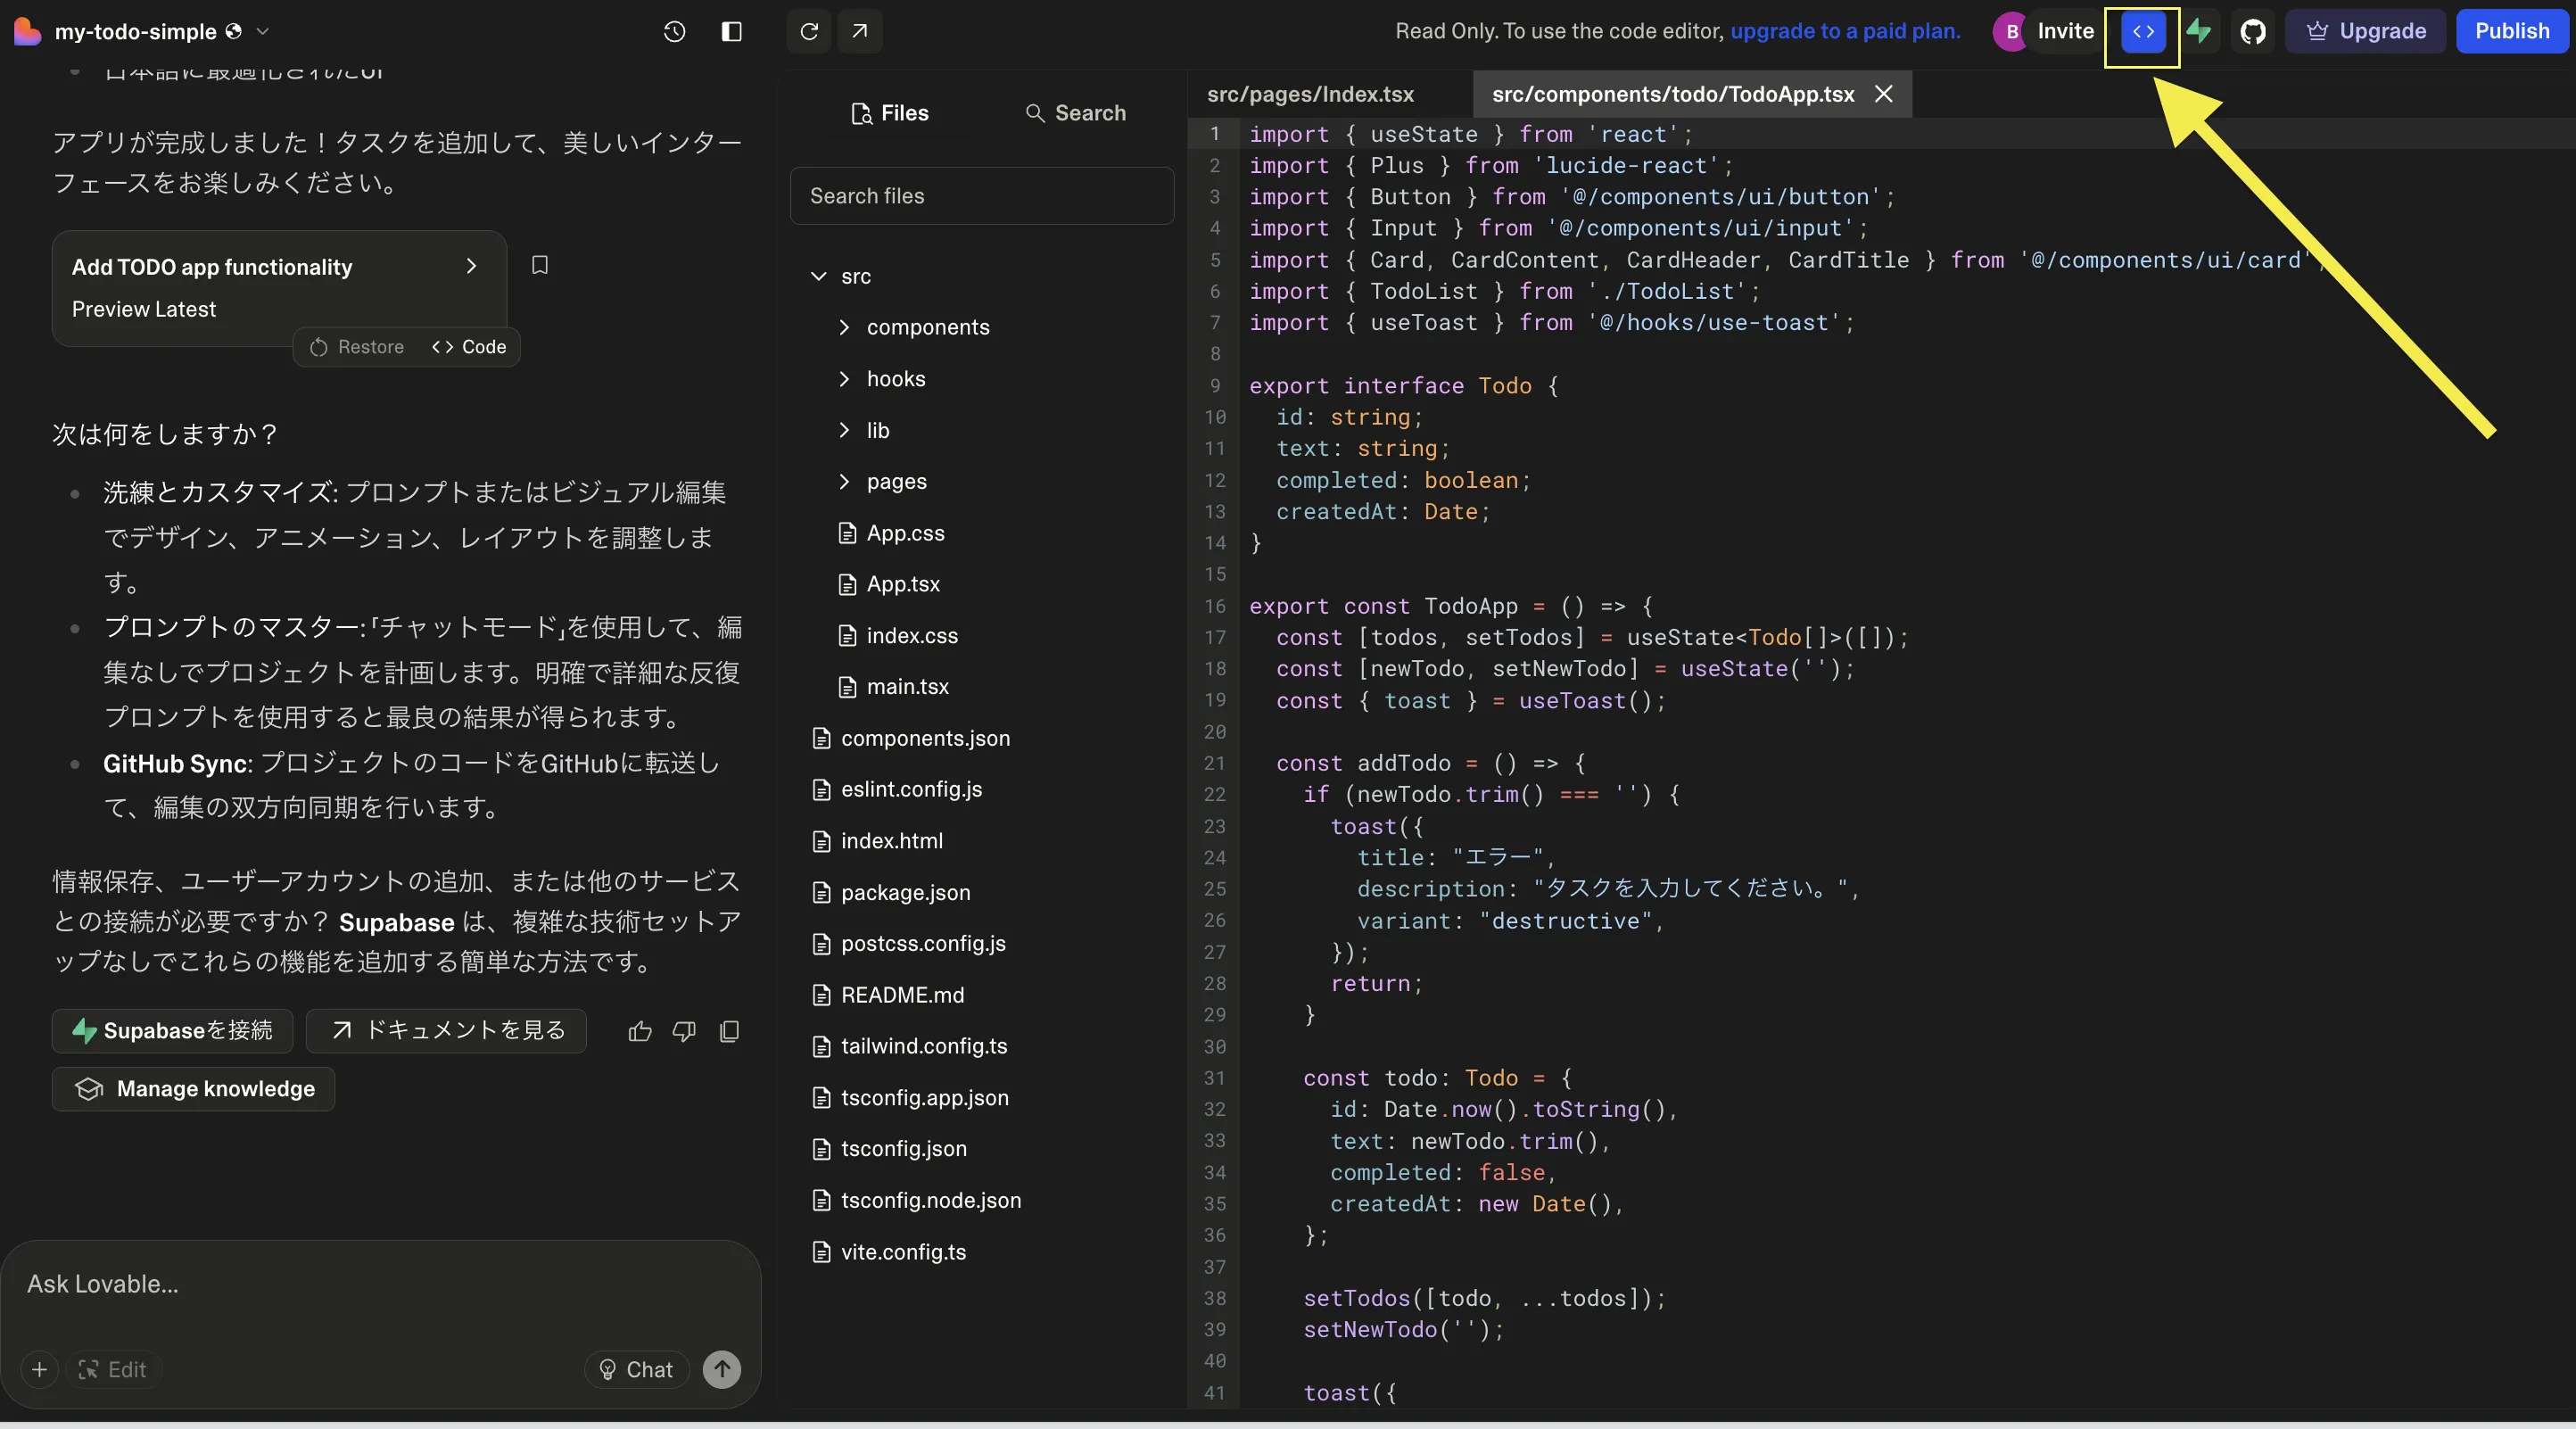Viewport: 2576px width, 1429px height.
Task: Select the highlighted code view icon
Action: [x=2141, y=31]
